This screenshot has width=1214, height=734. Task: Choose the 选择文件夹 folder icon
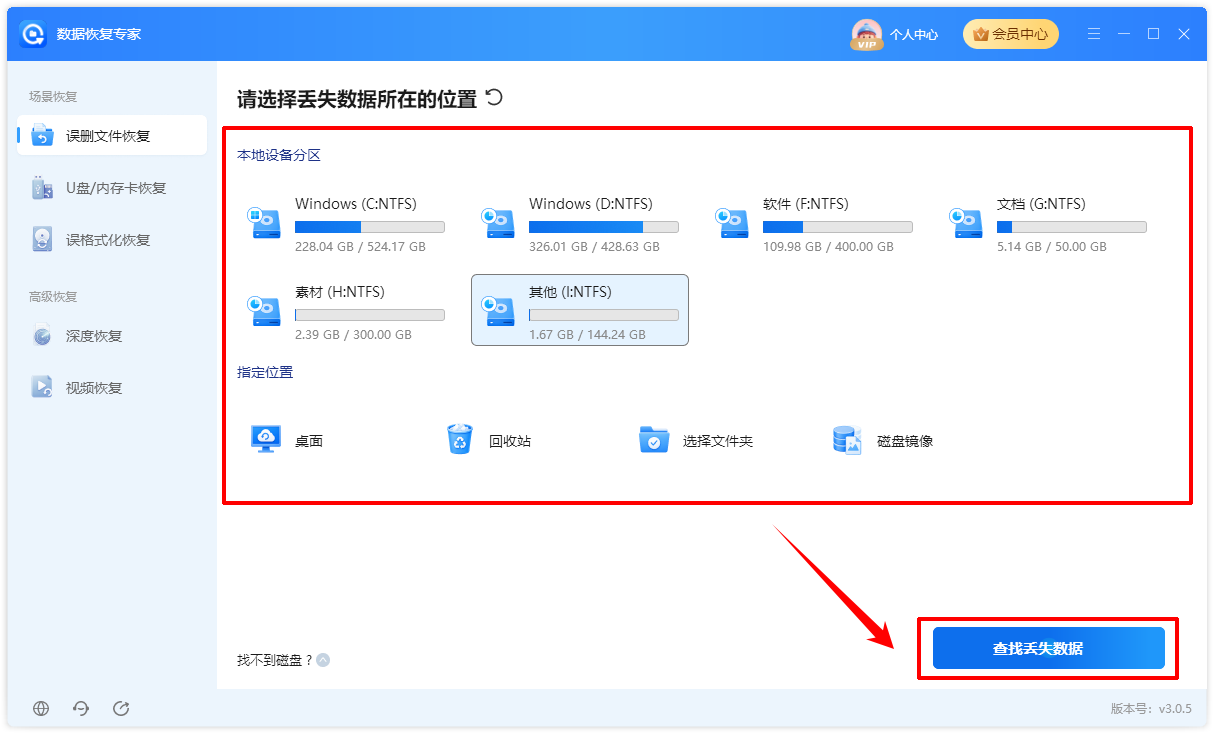654,440
